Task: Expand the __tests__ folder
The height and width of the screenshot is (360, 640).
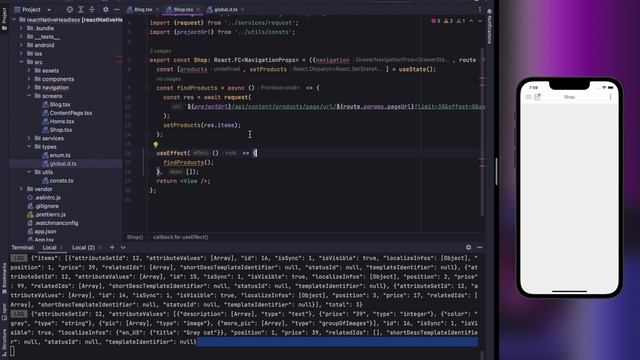Action: [22, 37]
